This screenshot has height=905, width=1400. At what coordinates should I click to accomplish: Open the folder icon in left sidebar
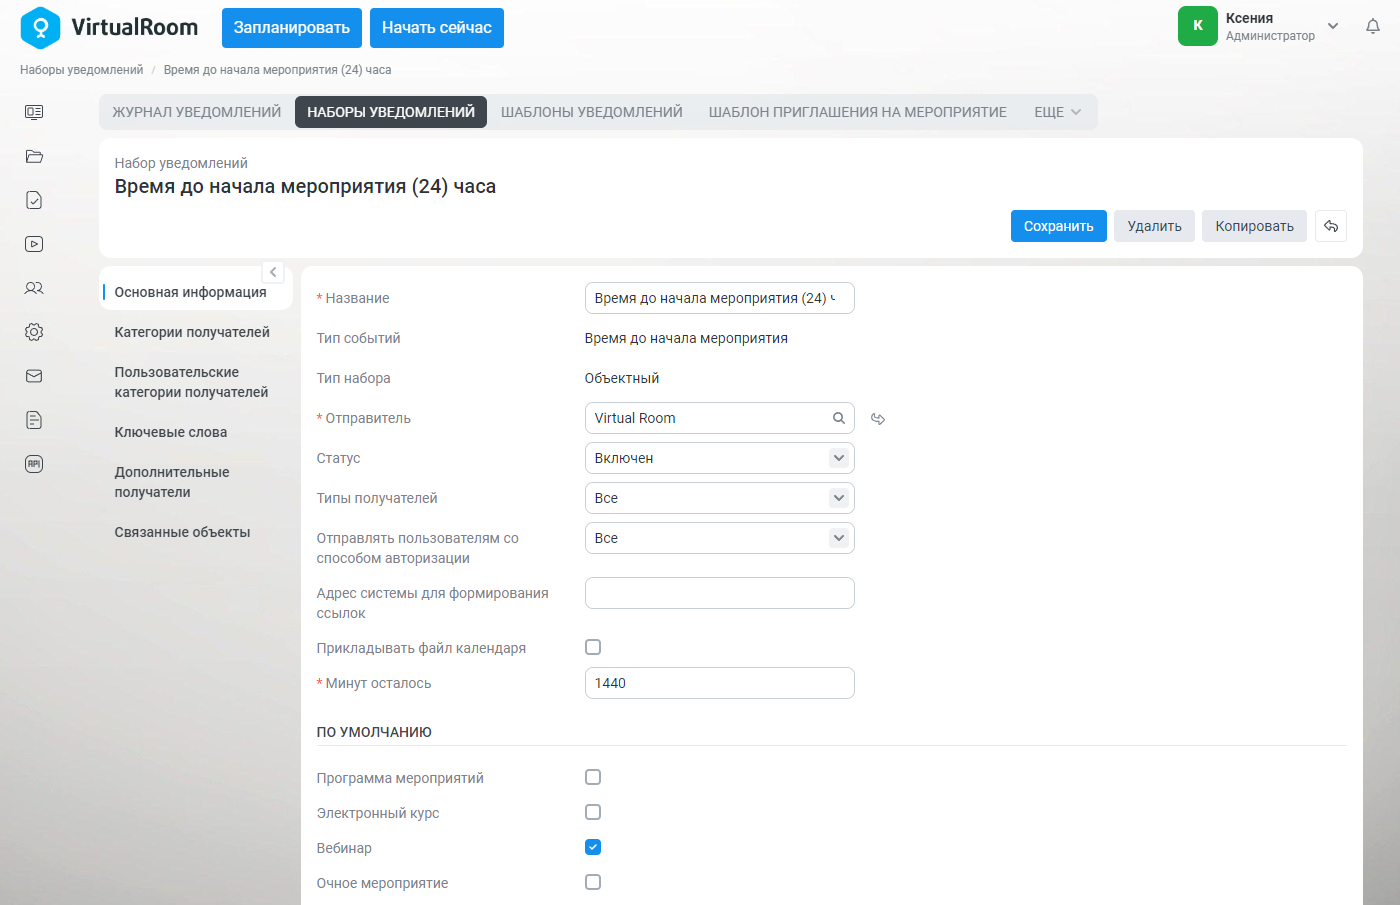(34, 156)
